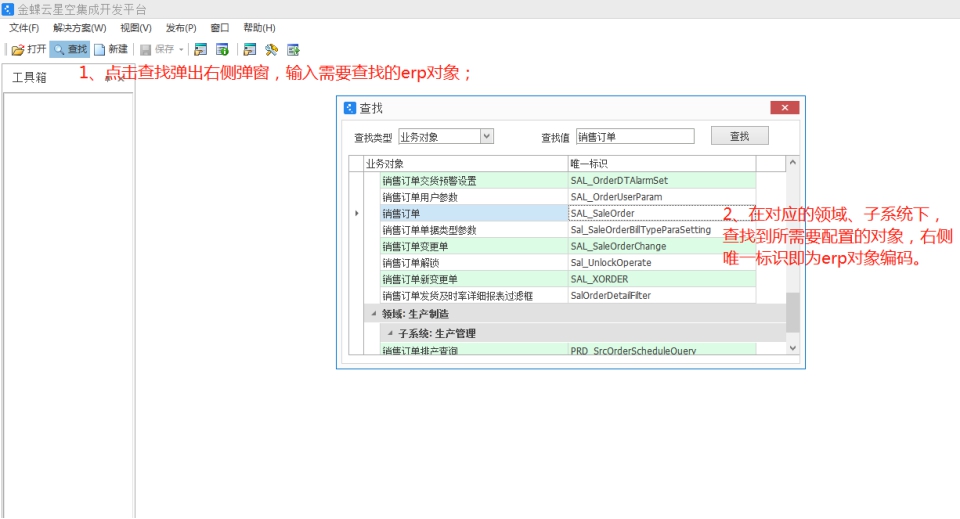Click the SalOrderDetailFilter identifier cell
Screen dimensions: 960x519
(662, 296)
